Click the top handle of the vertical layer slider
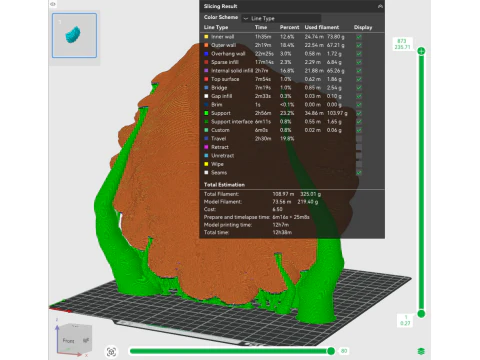The width and height of the screenshot is (480, 360). 421,51
